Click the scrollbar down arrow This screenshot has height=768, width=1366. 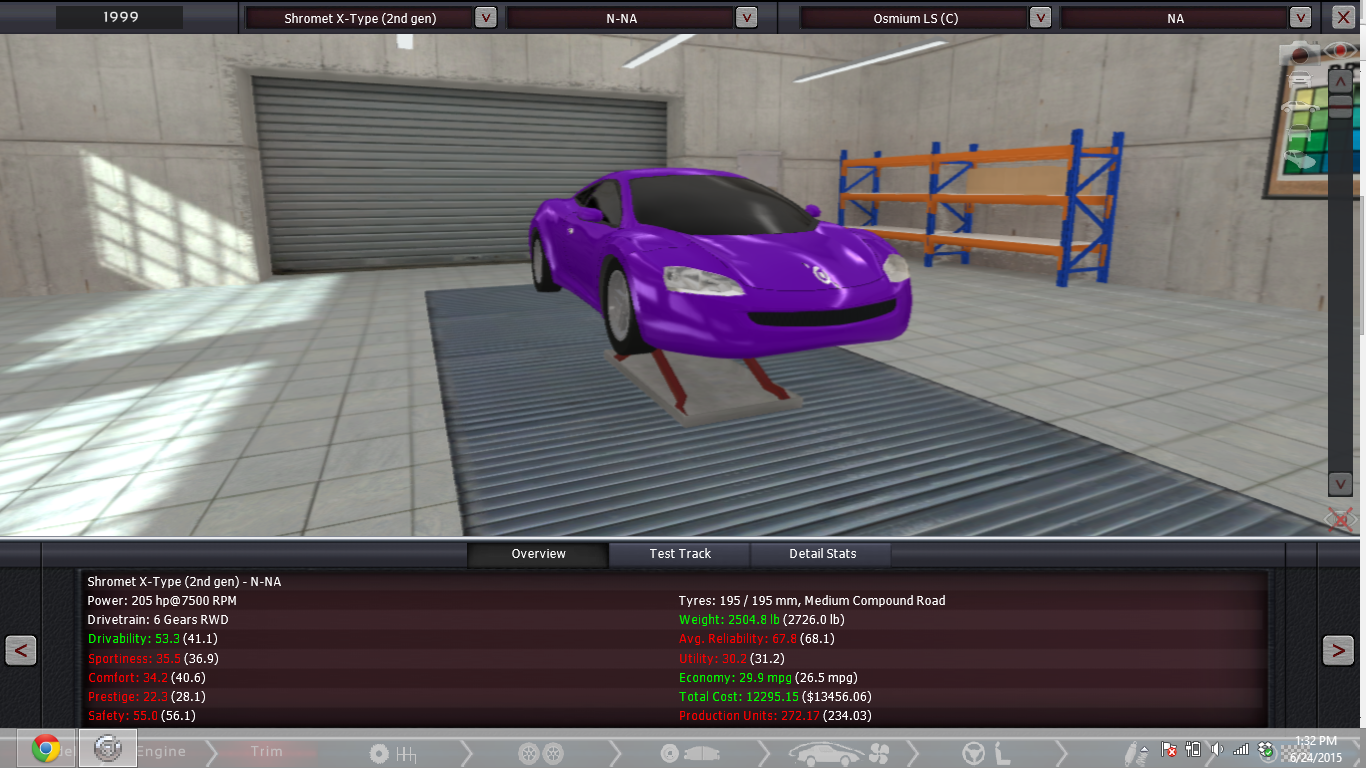pyautogui.click(x=1340, y=484)
